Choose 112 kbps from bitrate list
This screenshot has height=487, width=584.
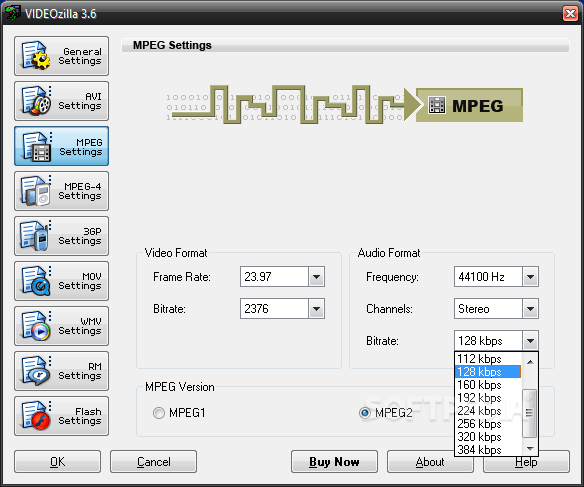click(488, 359)
